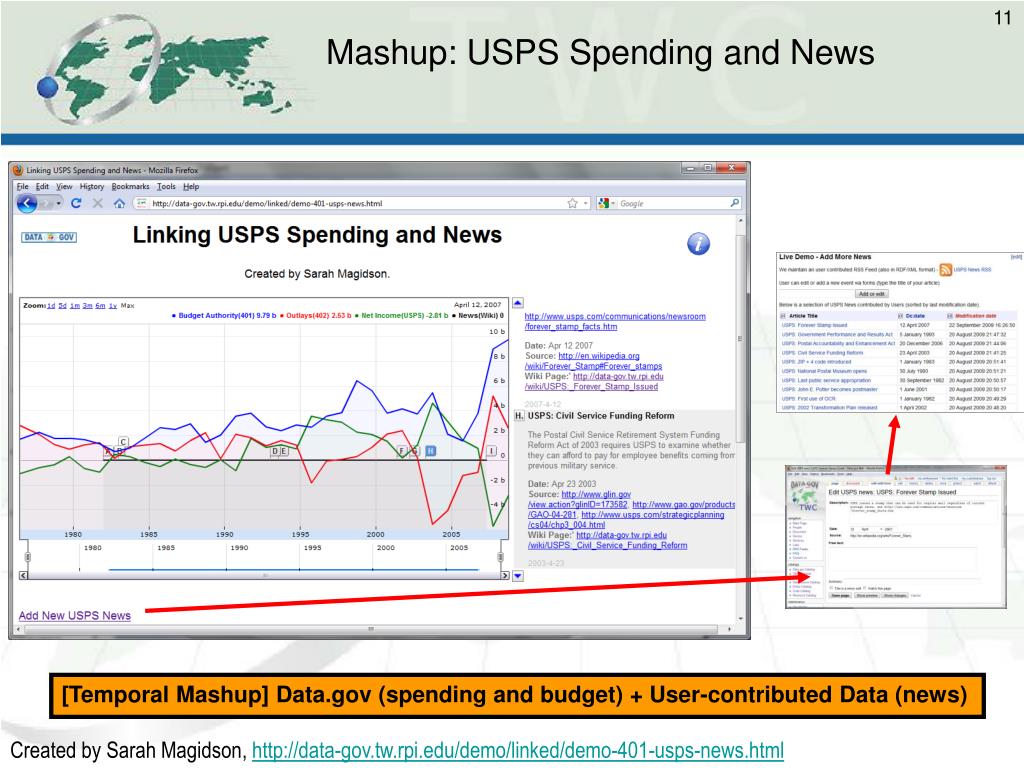Click the Forward navigation arrow
Screen dimensions: 1024x768
[x=46, y=204]
